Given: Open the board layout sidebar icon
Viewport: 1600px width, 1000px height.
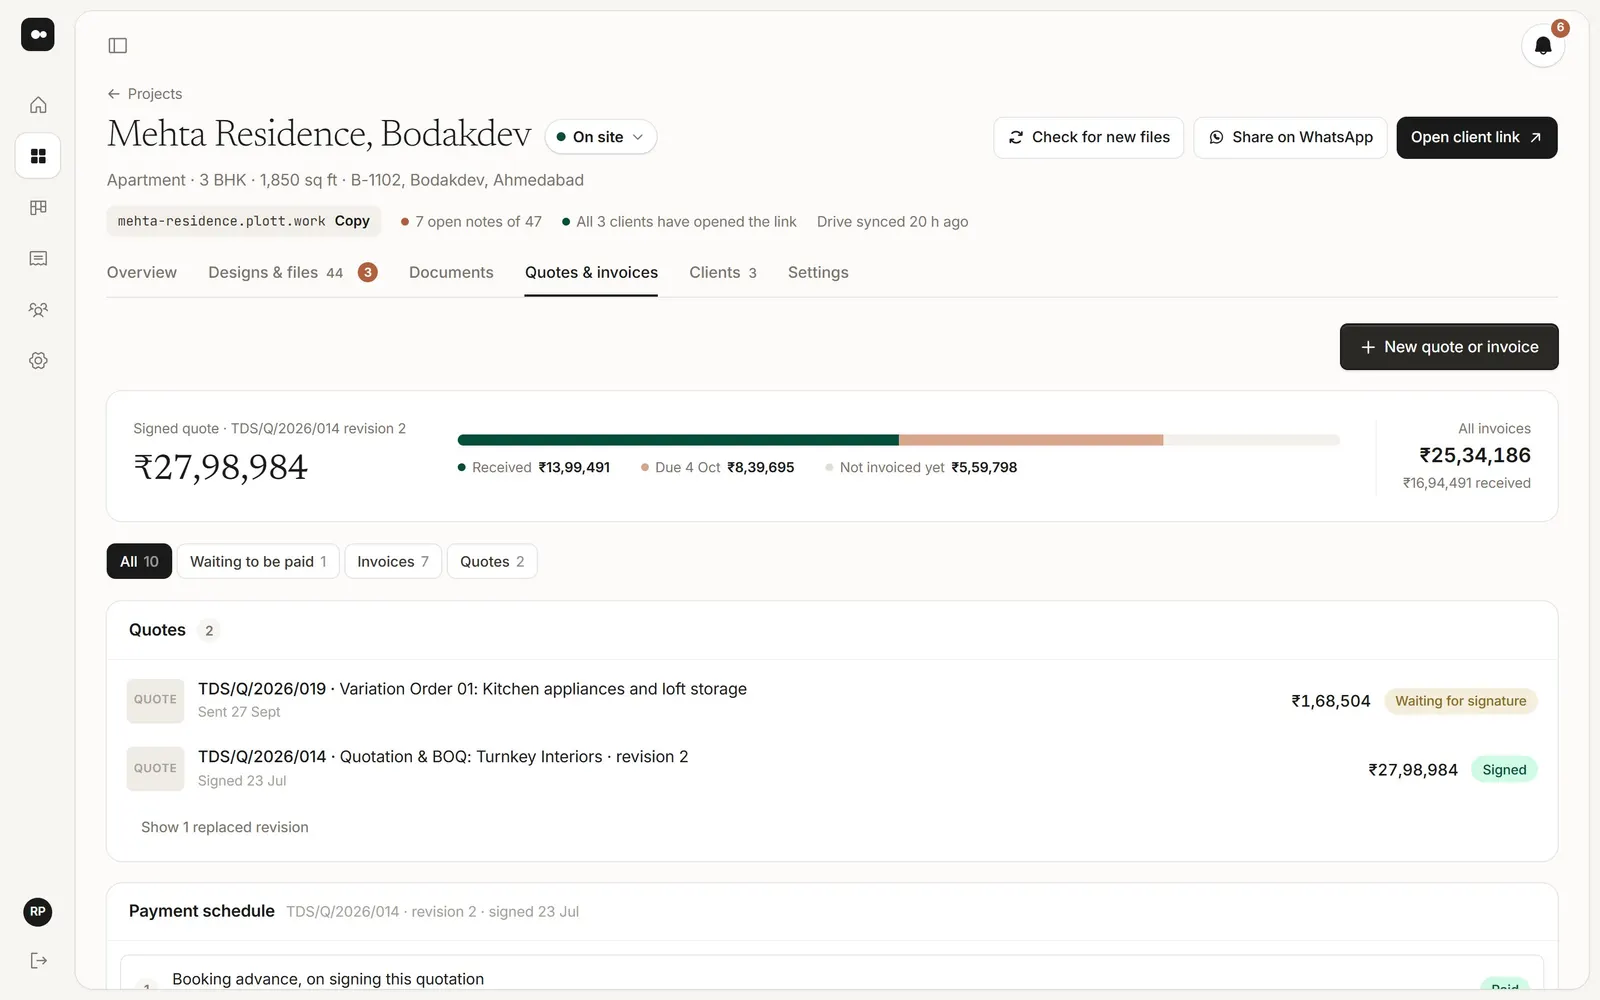Looking at the screenshot, I should [38, 207].
